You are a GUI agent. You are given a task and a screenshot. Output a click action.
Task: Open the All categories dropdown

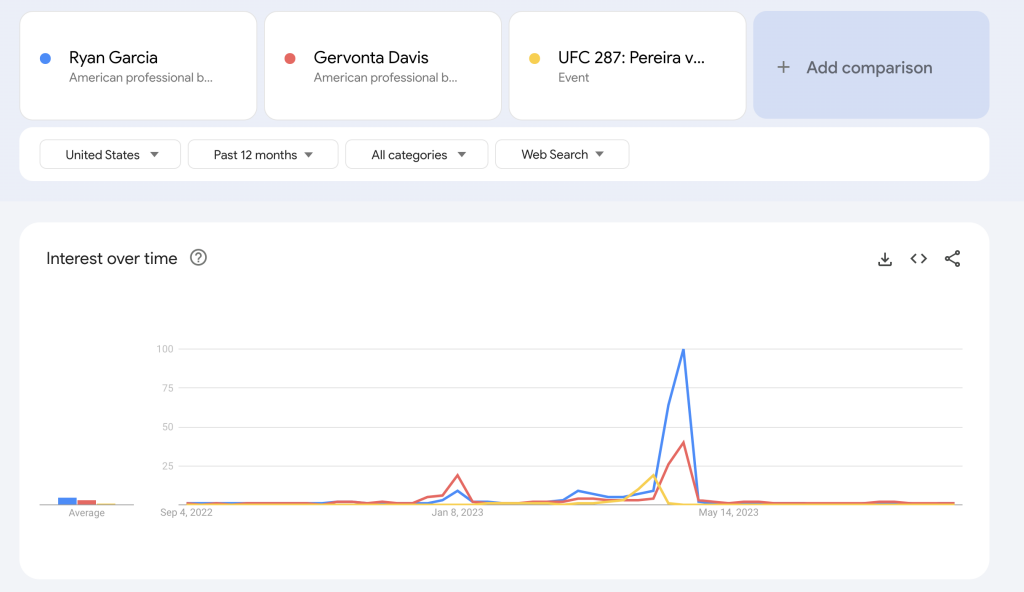click(417, 154)
